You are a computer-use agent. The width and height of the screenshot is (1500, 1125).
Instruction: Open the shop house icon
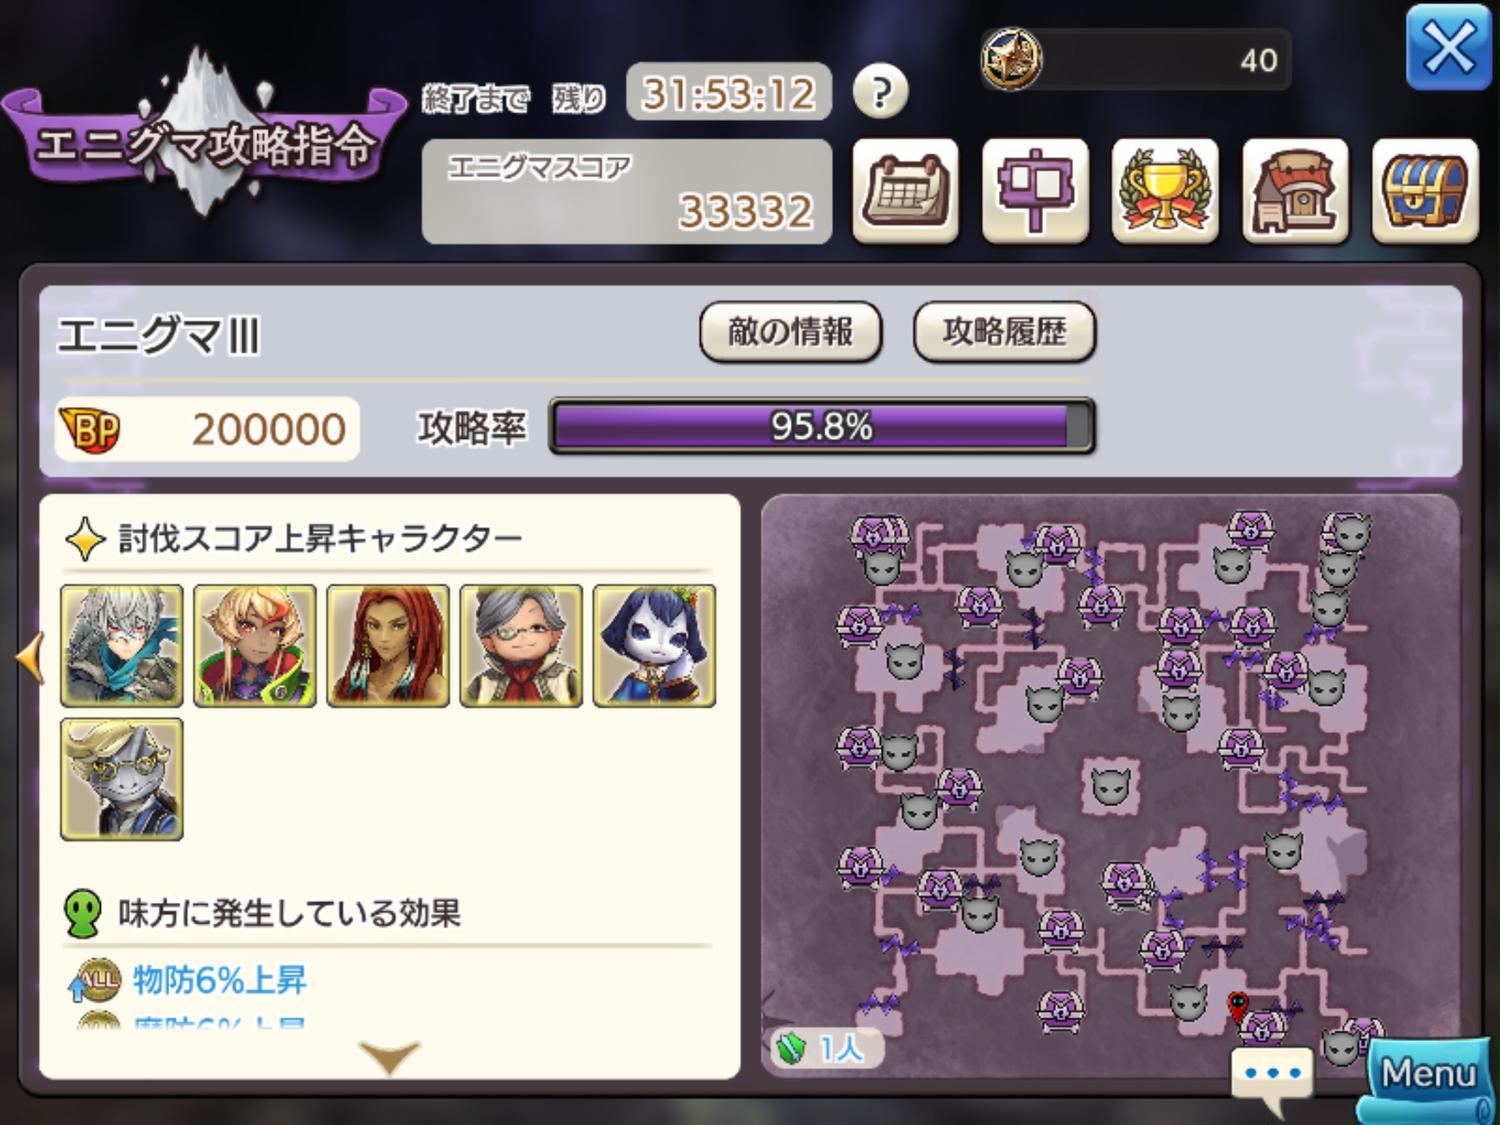tap(1295, 191)
